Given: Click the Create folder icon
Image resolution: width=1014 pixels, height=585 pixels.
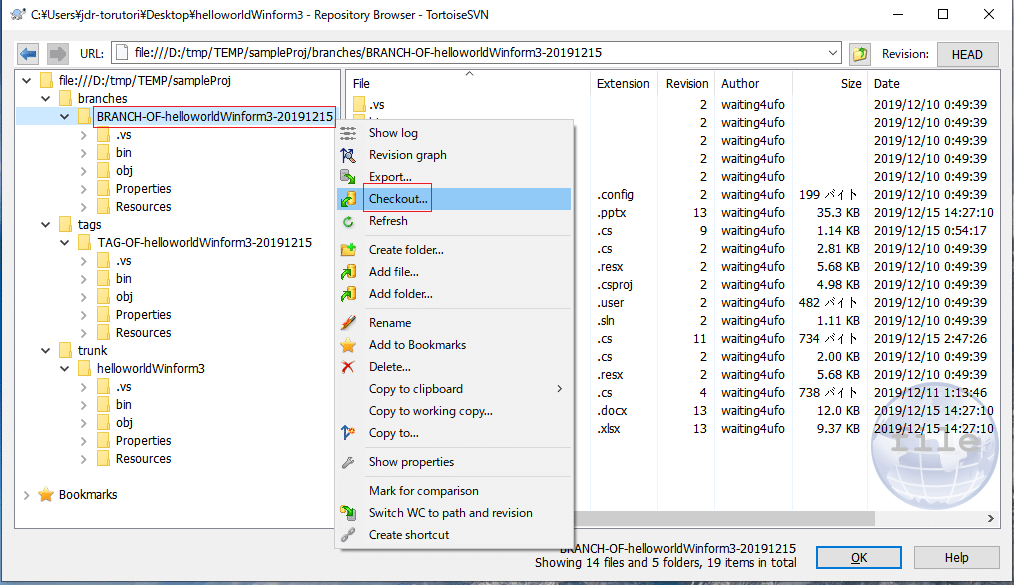Looking at the screenshot, I should (348, 250).
